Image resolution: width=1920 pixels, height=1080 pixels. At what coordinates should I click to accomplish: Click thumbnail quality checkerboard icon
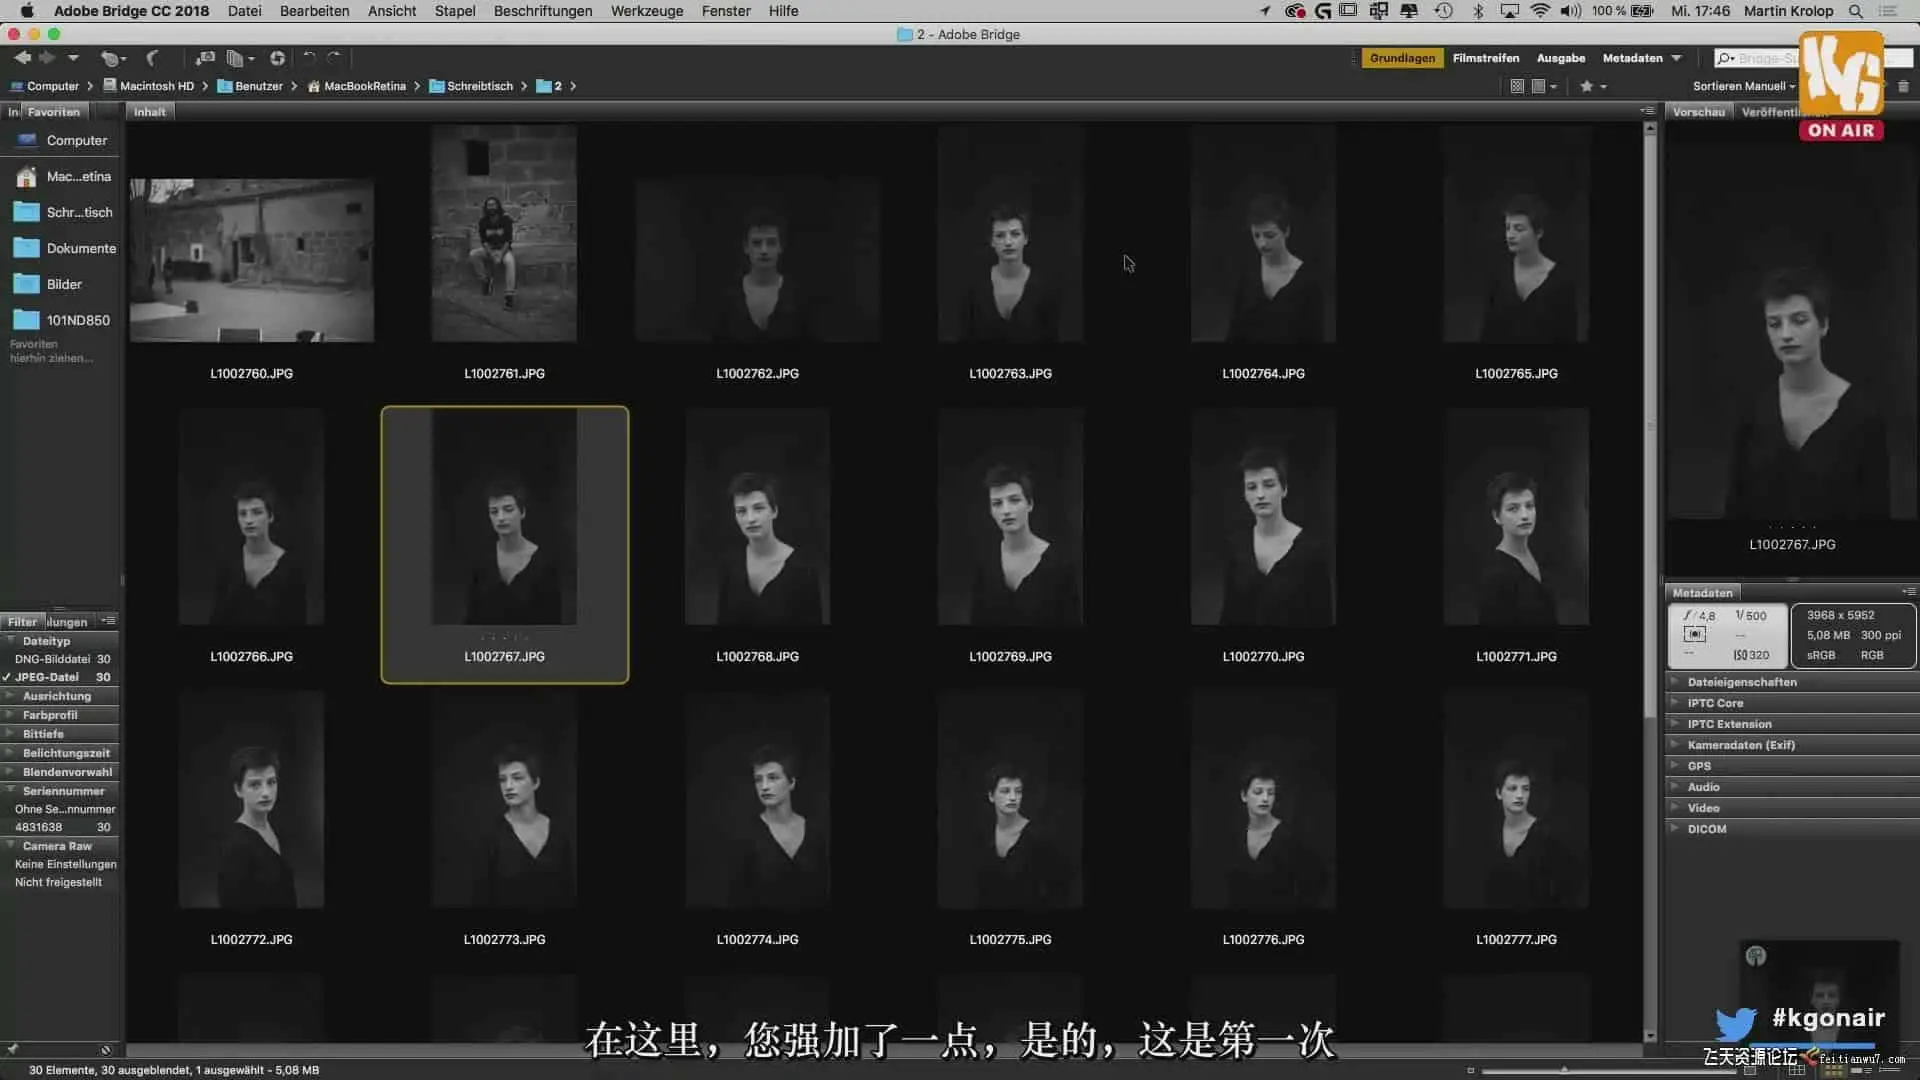point(1517,86)
